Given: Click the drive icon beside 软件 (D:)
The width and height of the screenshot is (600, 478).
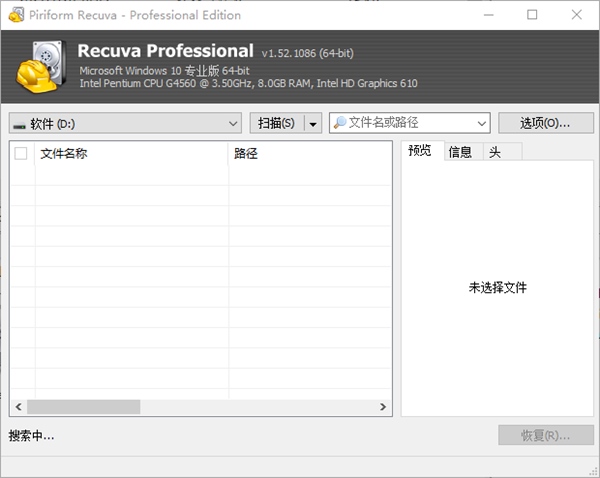Looking at the screenshot, I should (x=19, y=125).
